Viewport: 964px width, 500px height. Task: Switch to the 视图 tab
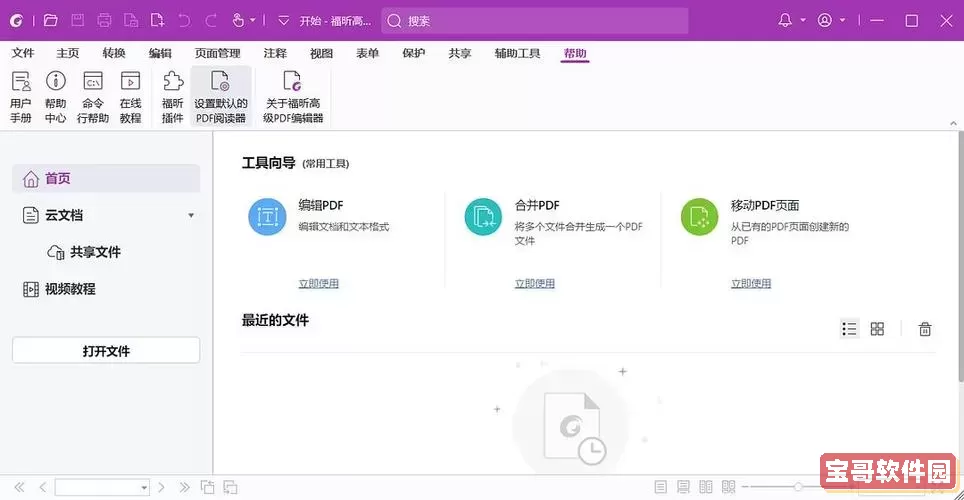321,53
